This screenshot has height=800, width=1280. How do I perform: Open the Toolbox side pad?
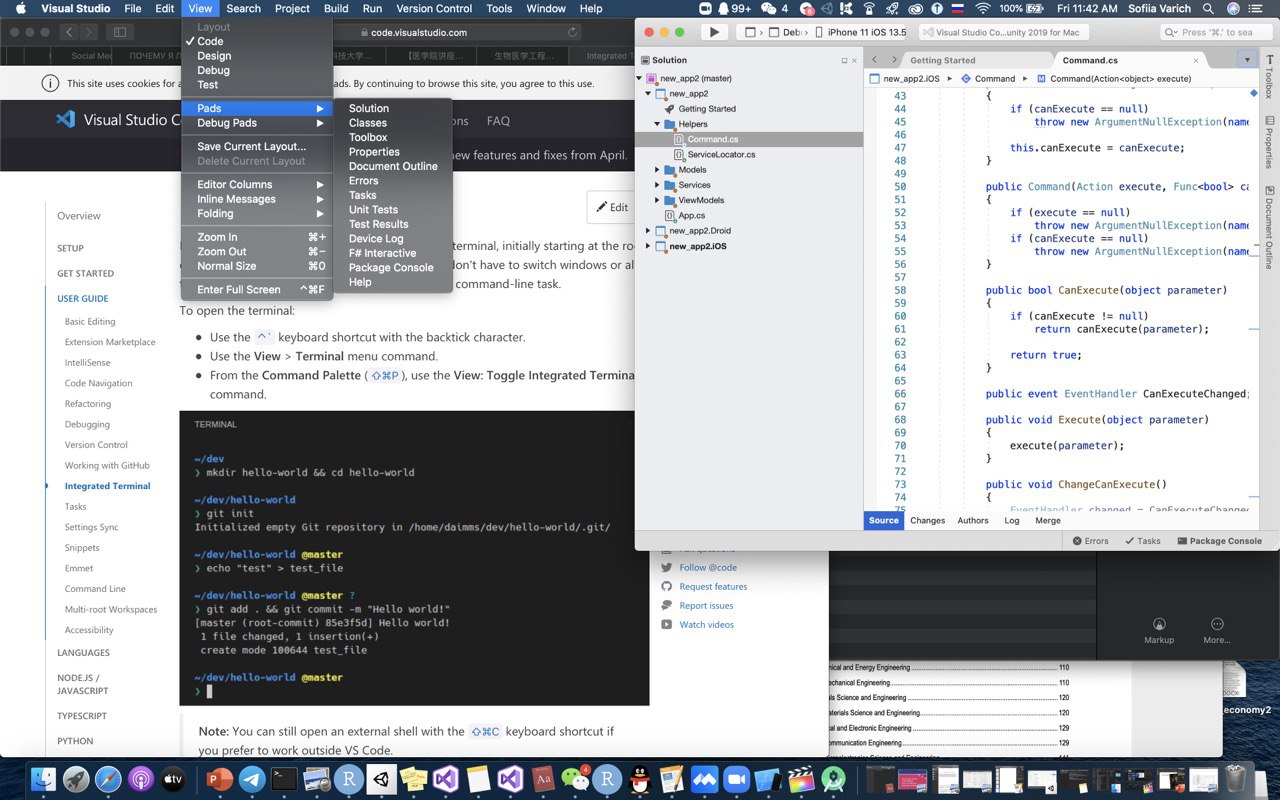click(1269, 77)
